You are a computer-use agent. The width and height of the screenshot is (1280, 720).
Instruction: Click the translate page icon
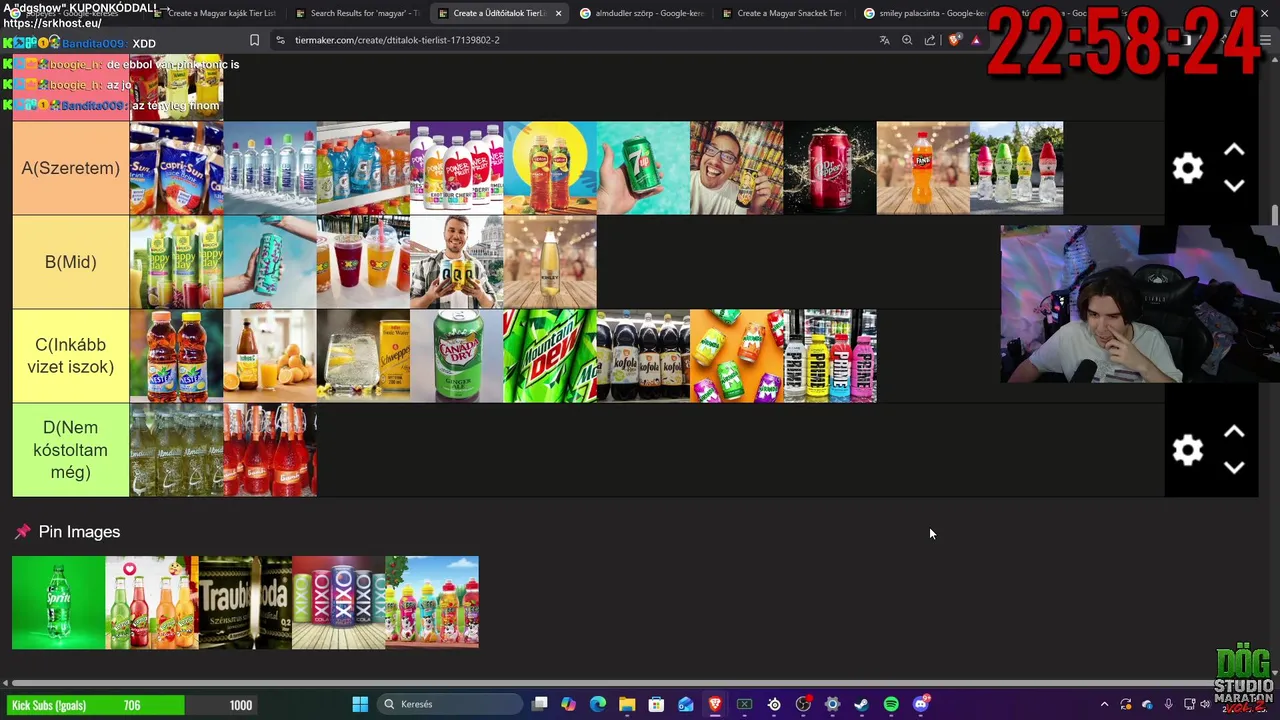[x=884, y=40]
